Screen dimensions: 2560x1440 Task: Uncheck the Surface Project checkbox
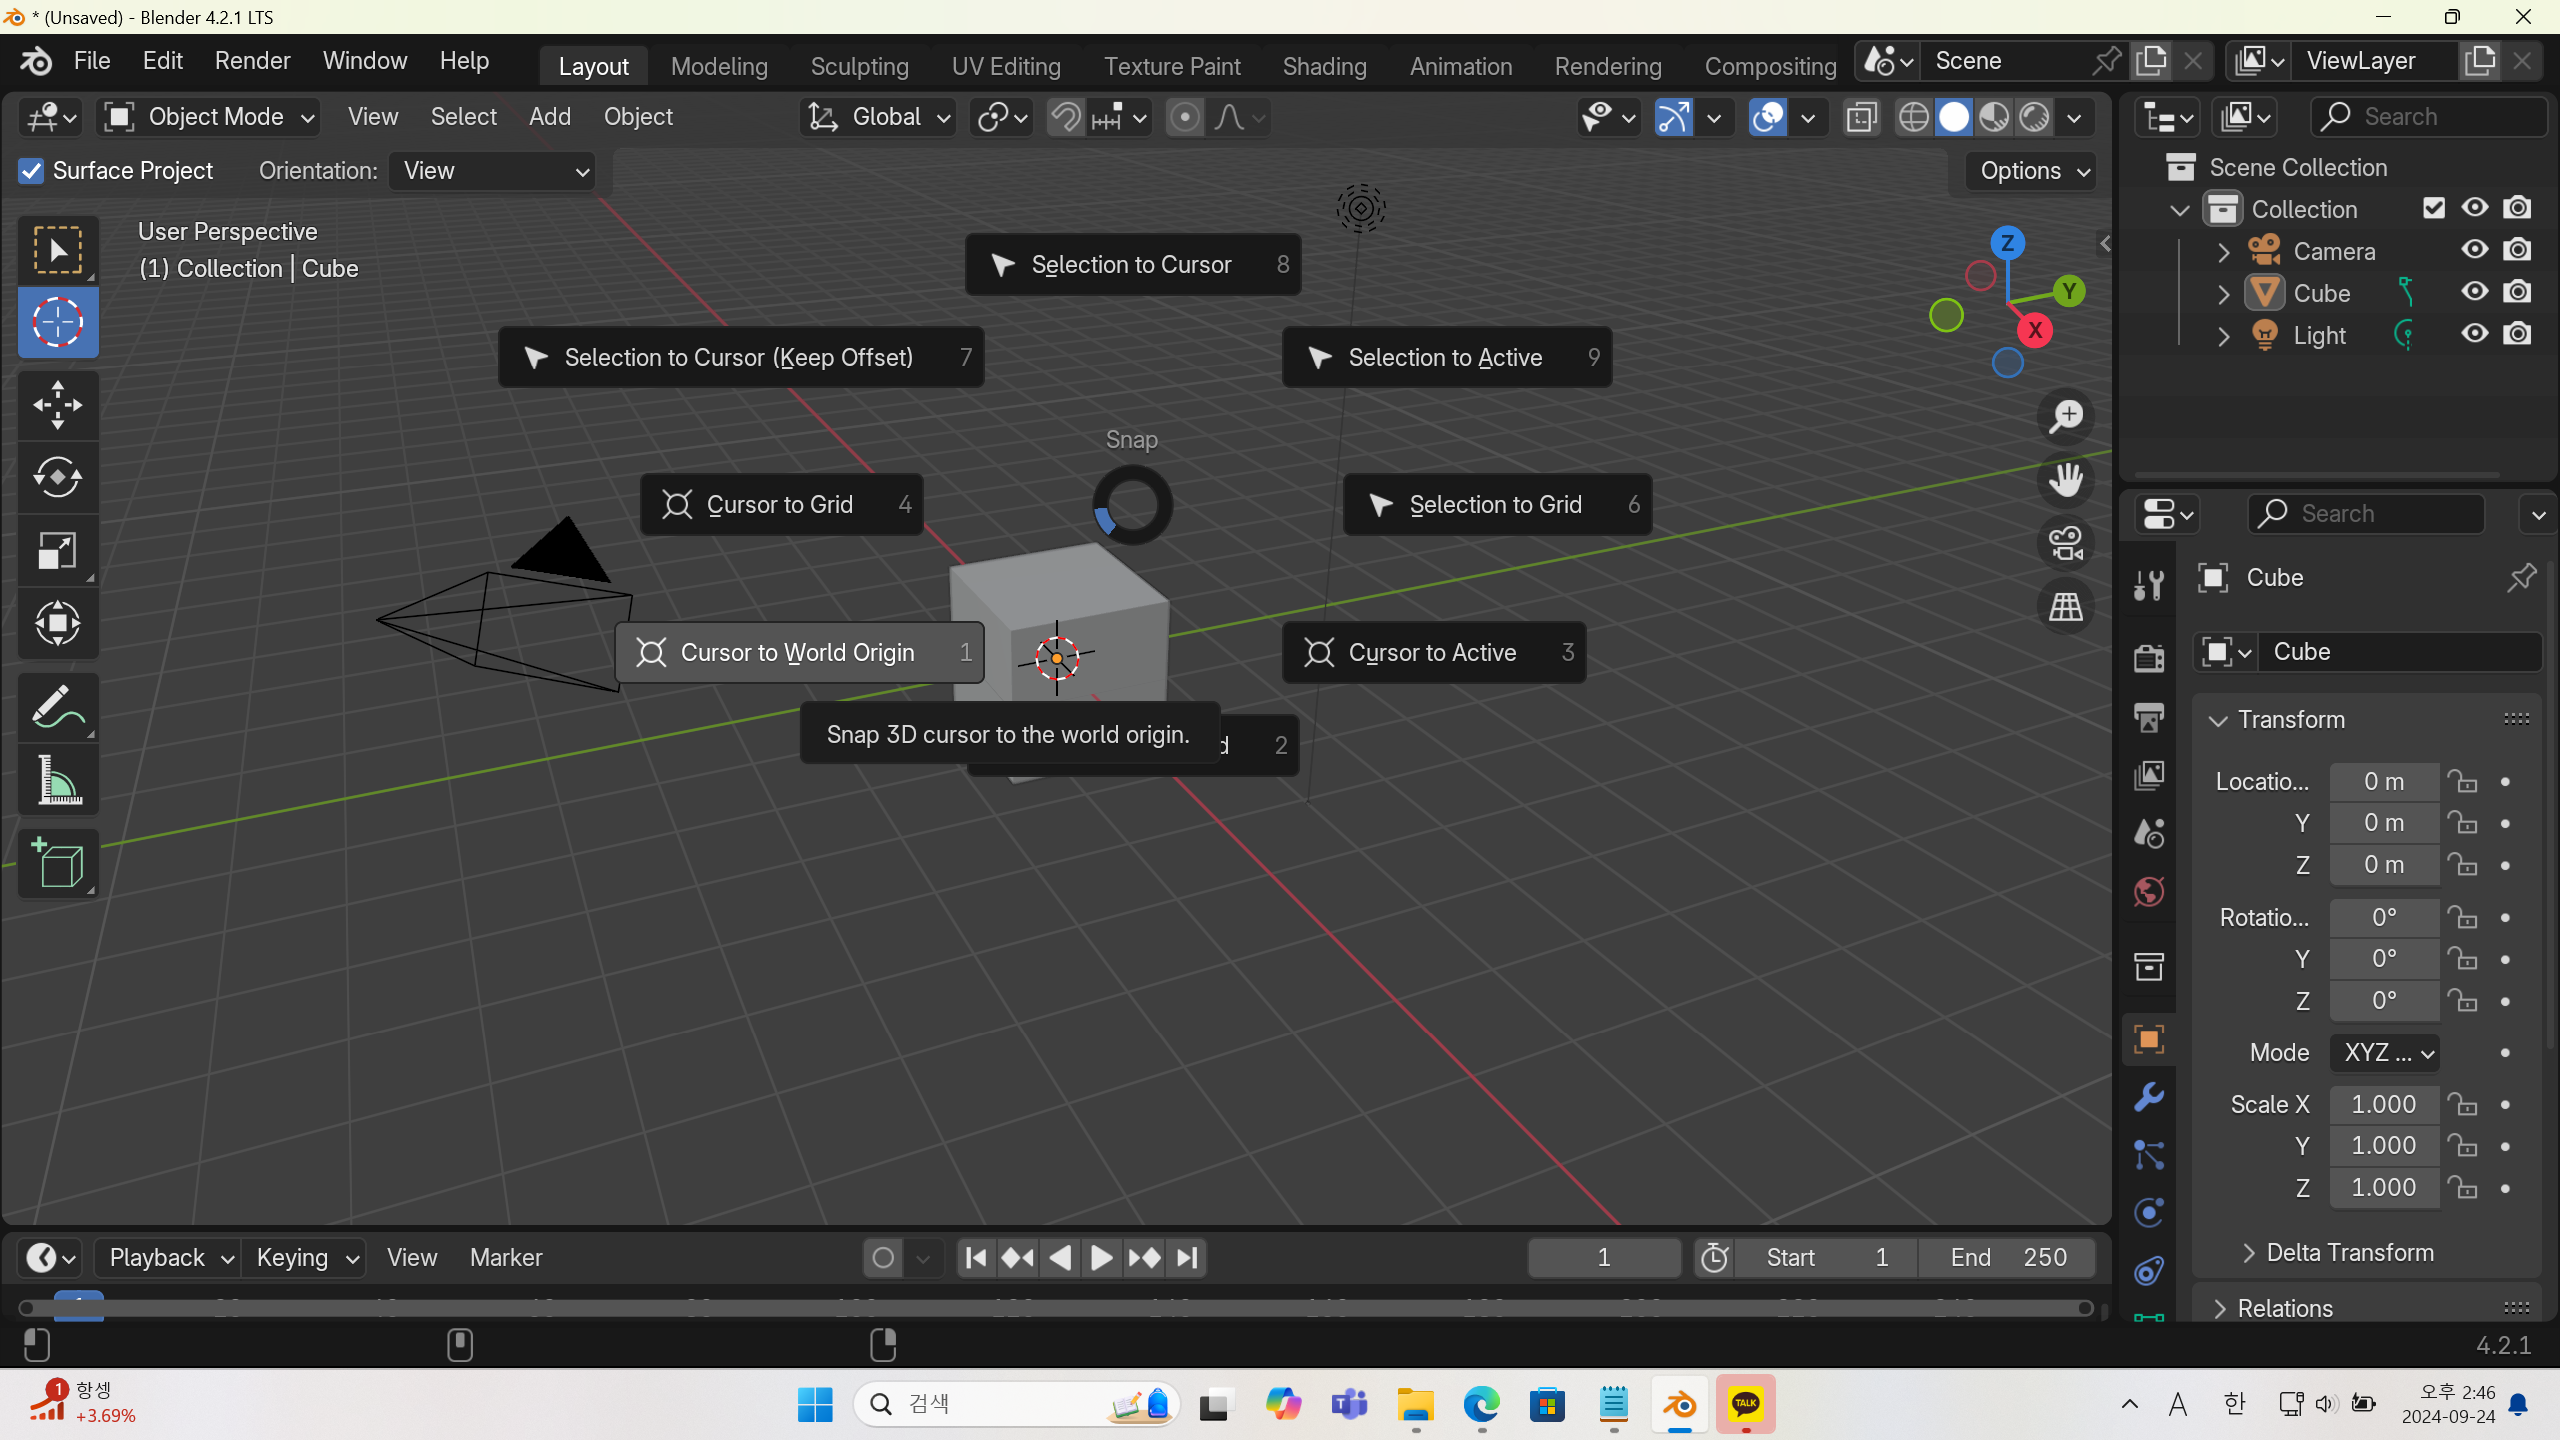(31, 171)
